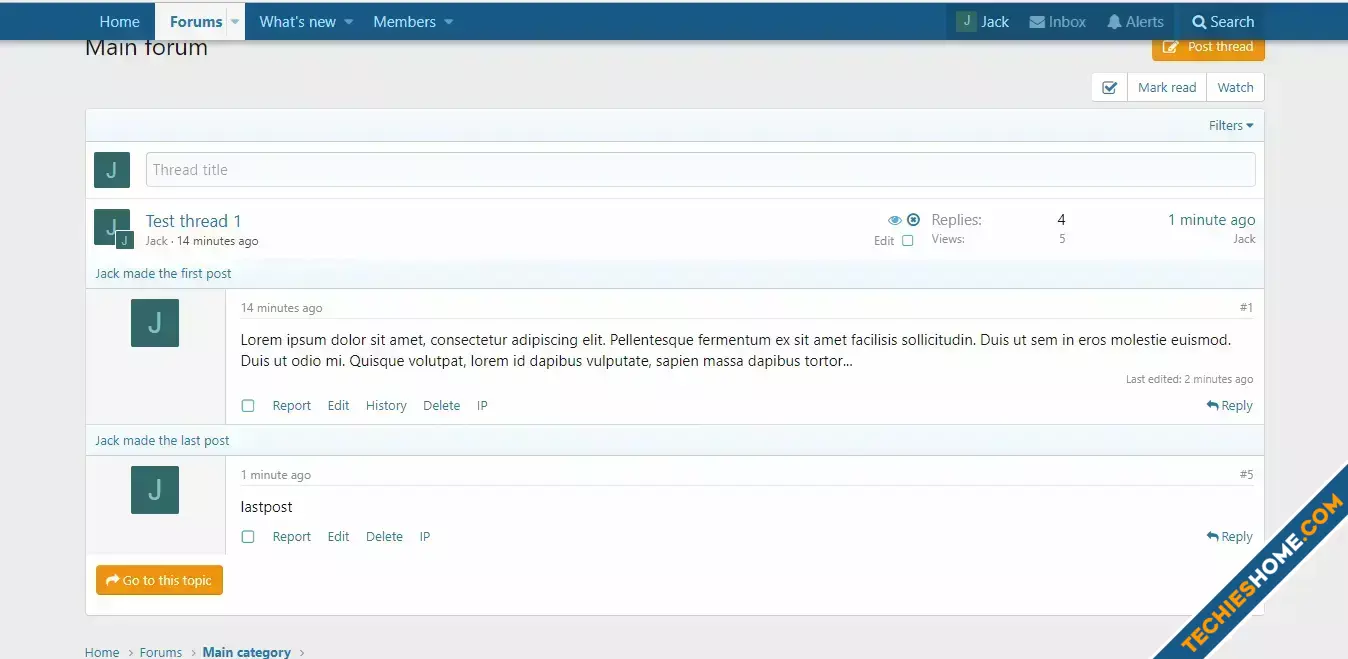Select the Forums tab
Viewport: 1348px width, 659px height.
pyautogui.click(x=196, y=21)
